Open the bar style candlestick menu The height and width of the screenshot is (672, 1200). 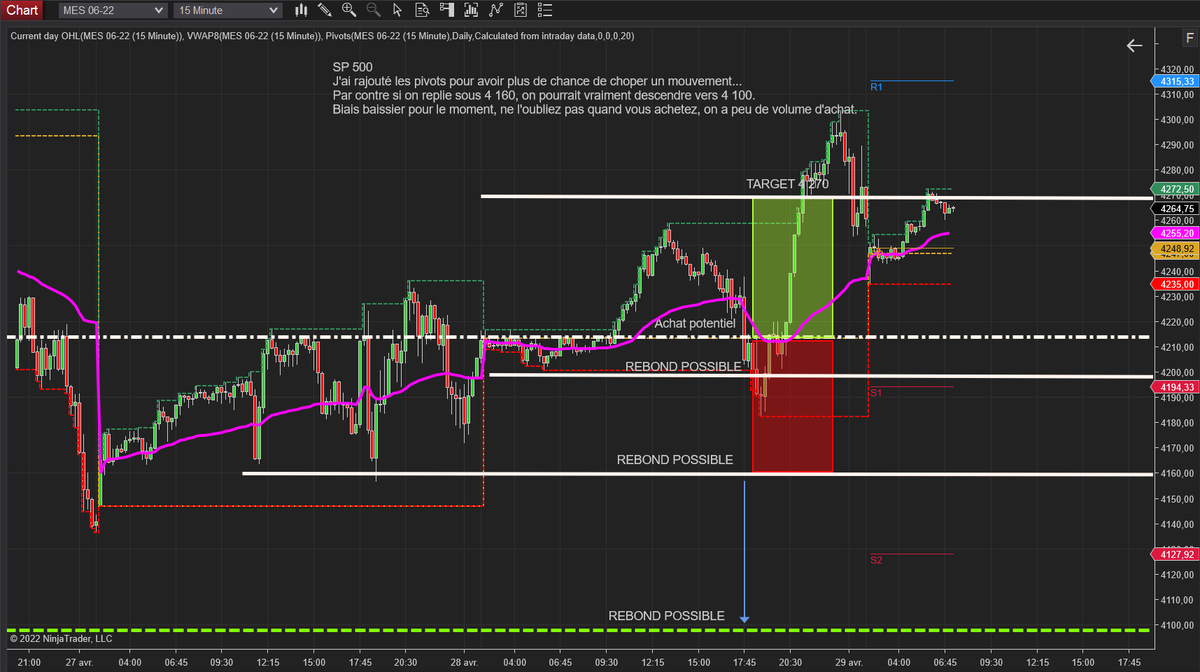tap(303, 10)
